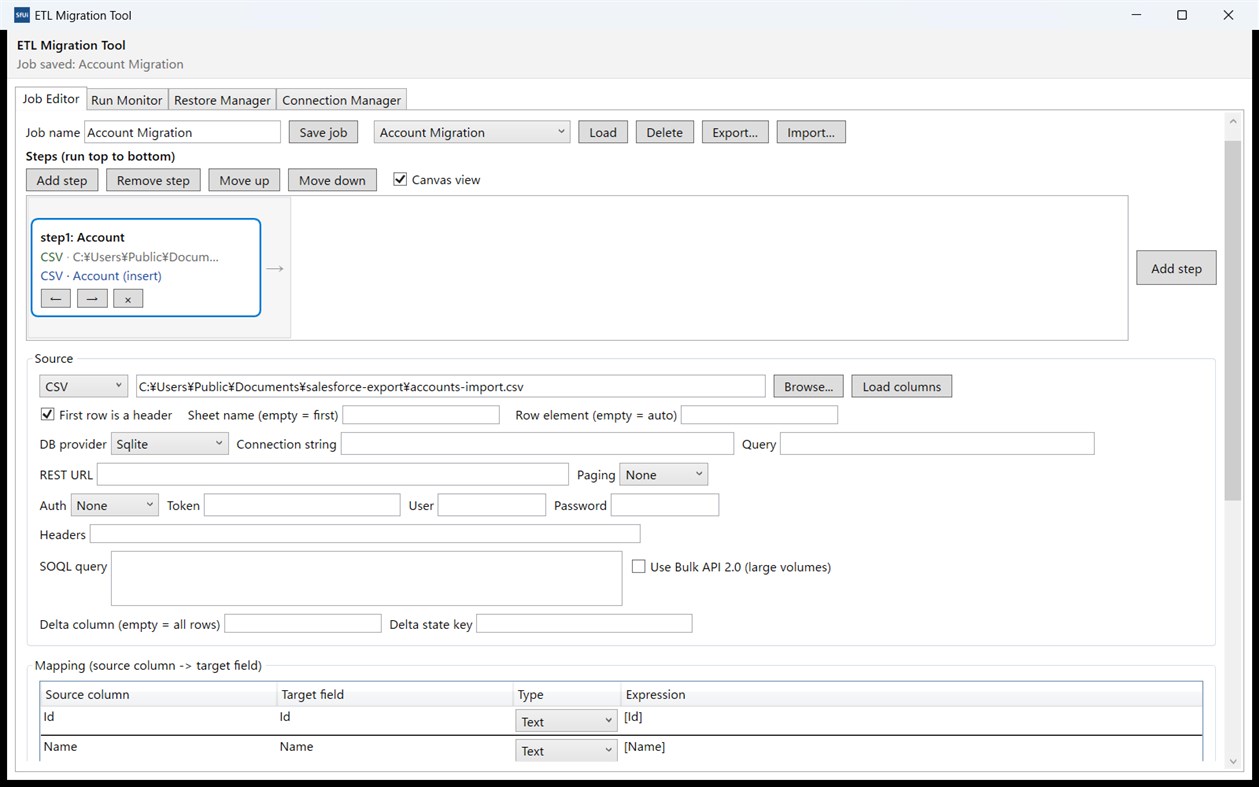1259x787 pixels.
Task: Toggle the "First row is a header" checkbox
Action: [x=47, y=414]
